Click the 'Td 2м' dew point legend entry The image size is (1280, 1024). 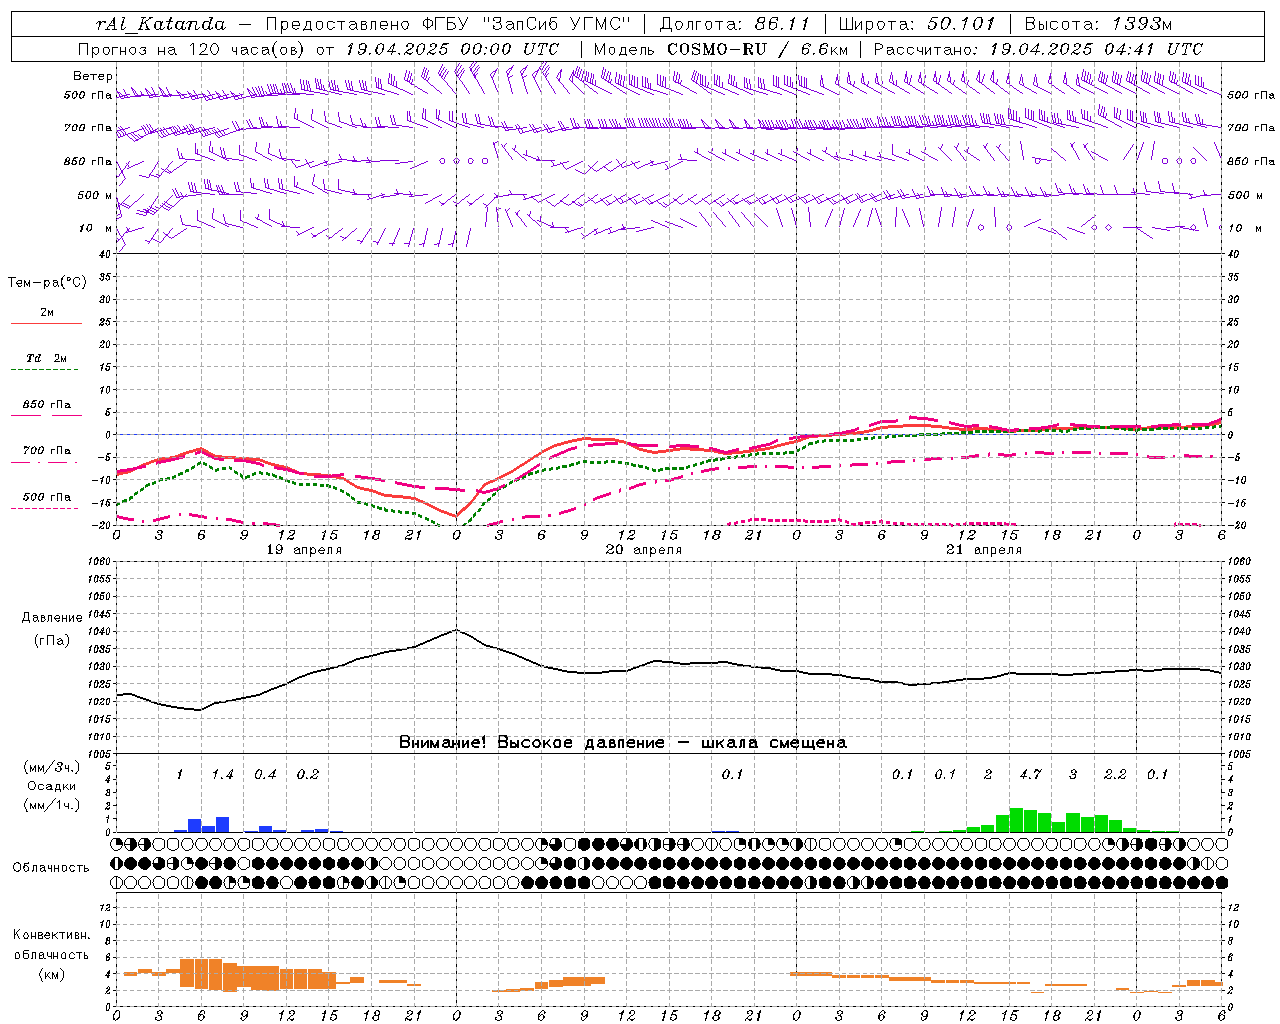tap(46, 358)
